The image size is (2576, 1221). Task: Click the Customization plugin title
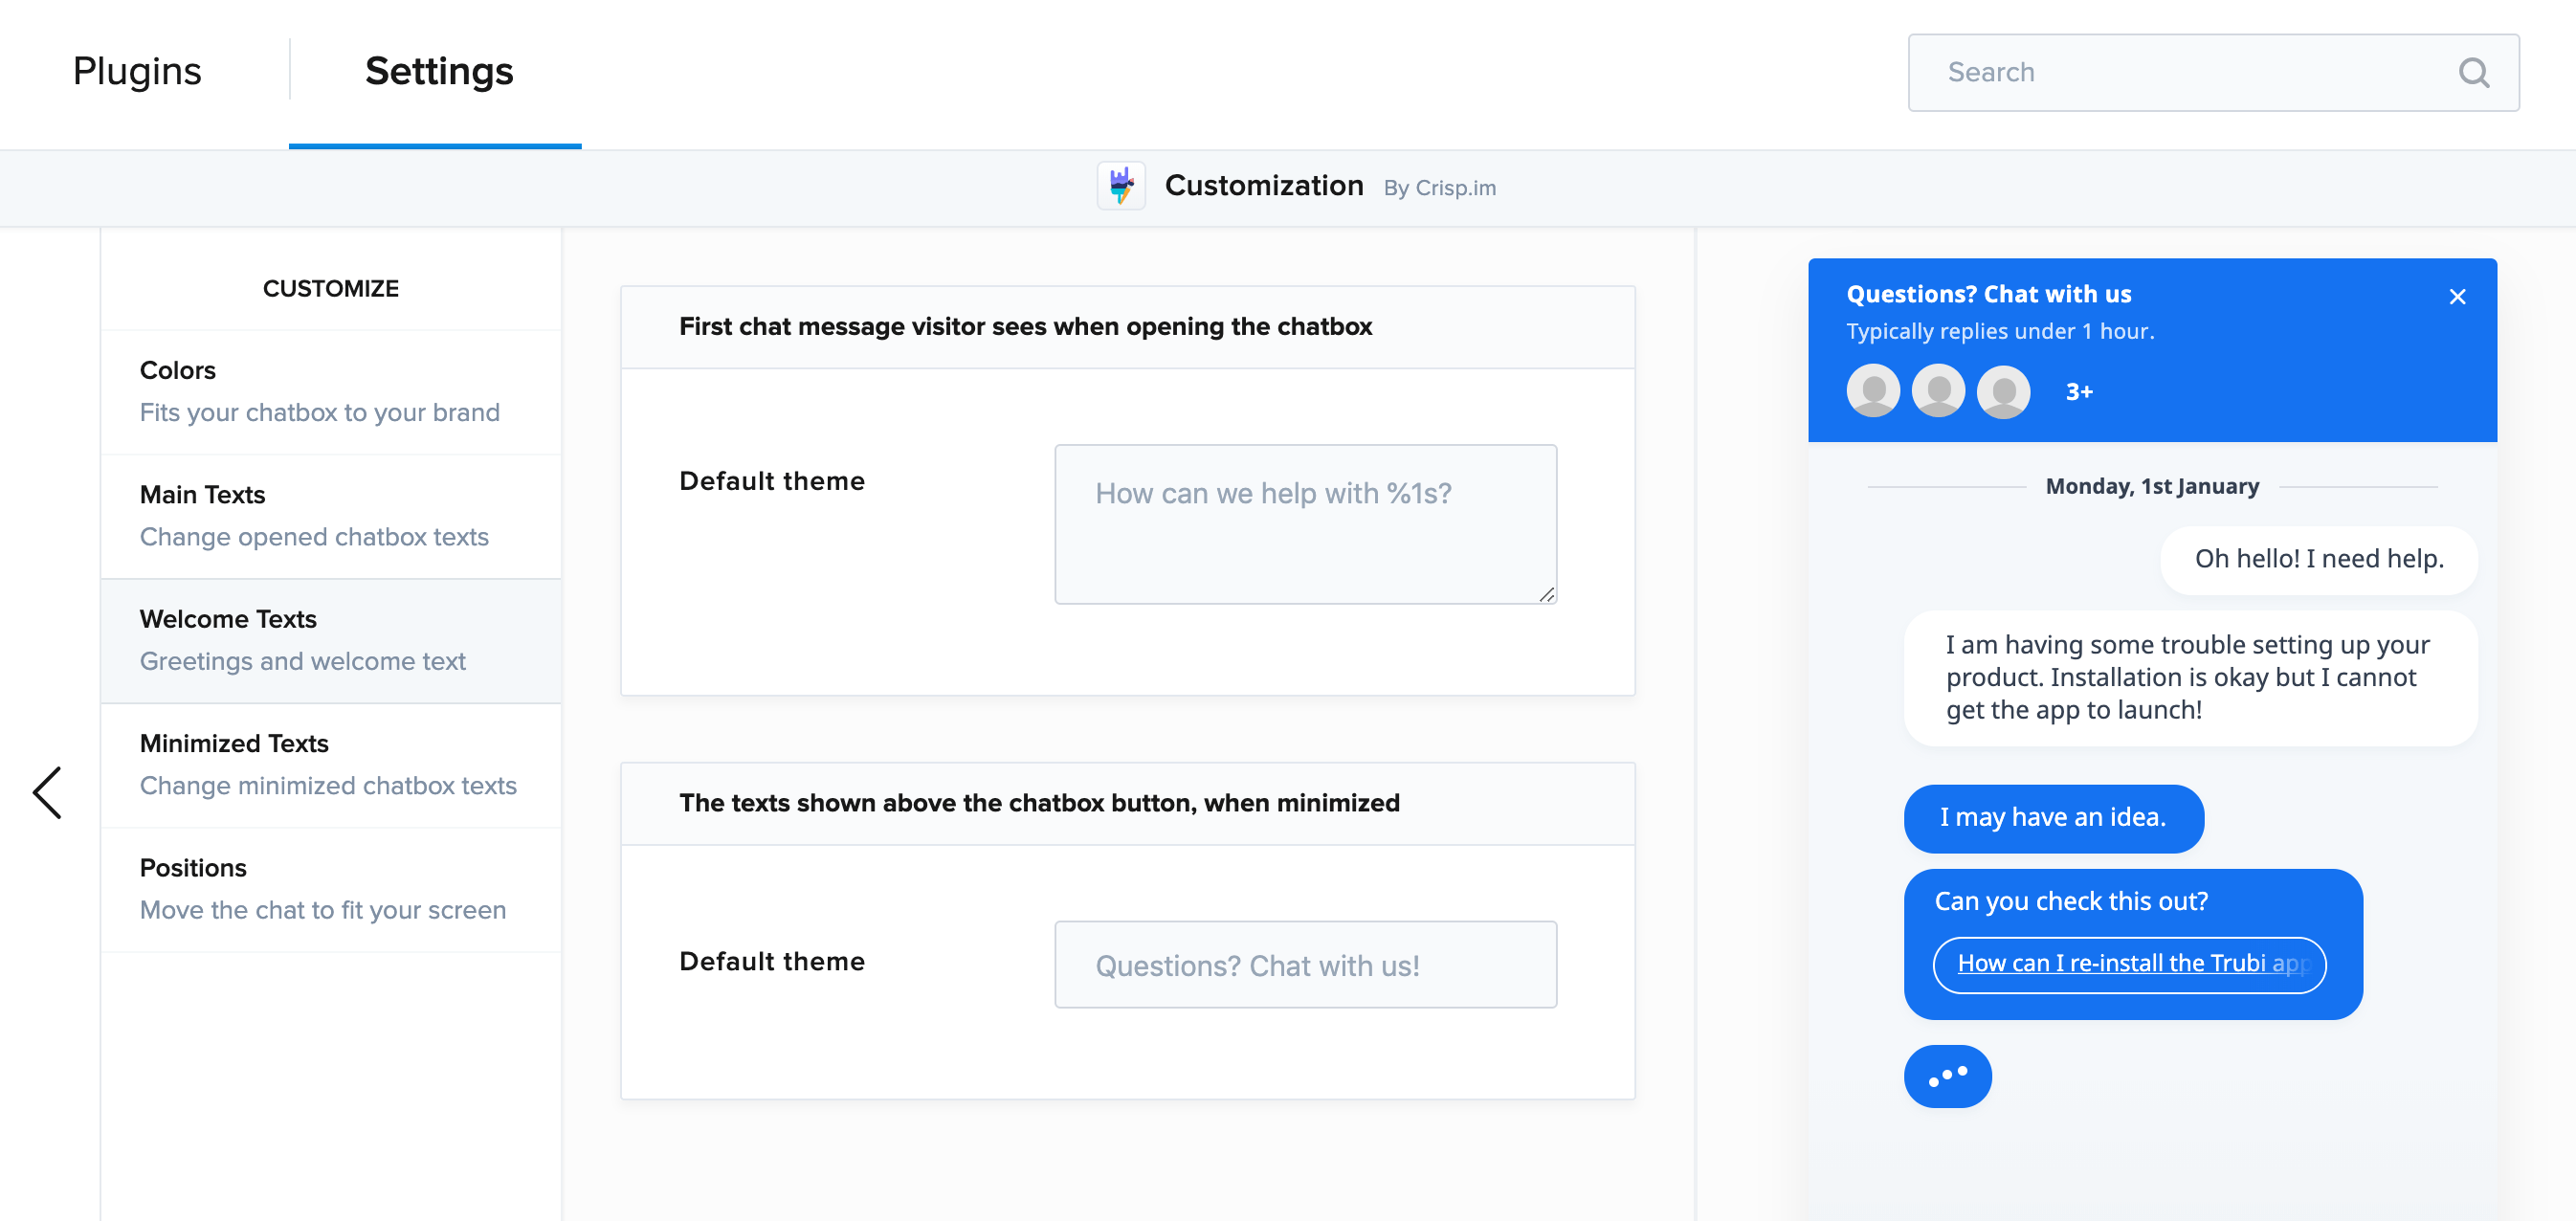tap(1264, 186)
